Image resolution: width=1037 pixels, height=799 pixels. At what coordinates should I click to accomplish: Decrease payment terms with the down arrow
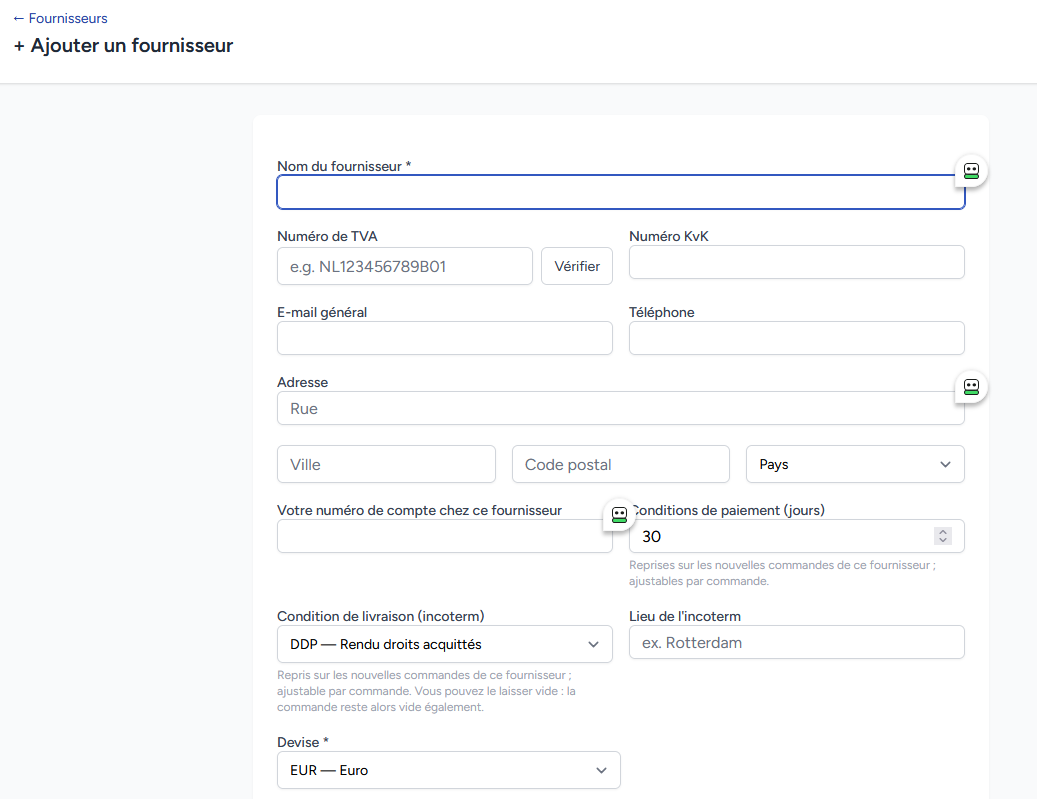[x=943, y=540]
